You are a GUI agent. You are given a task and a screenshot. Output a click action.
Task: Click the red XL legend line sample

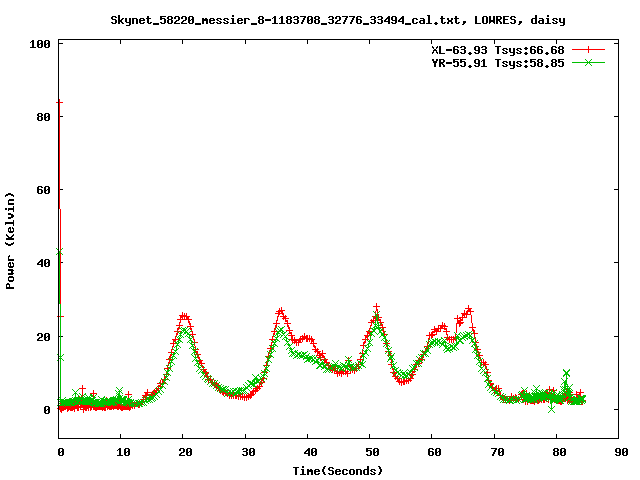click(588, 50)
